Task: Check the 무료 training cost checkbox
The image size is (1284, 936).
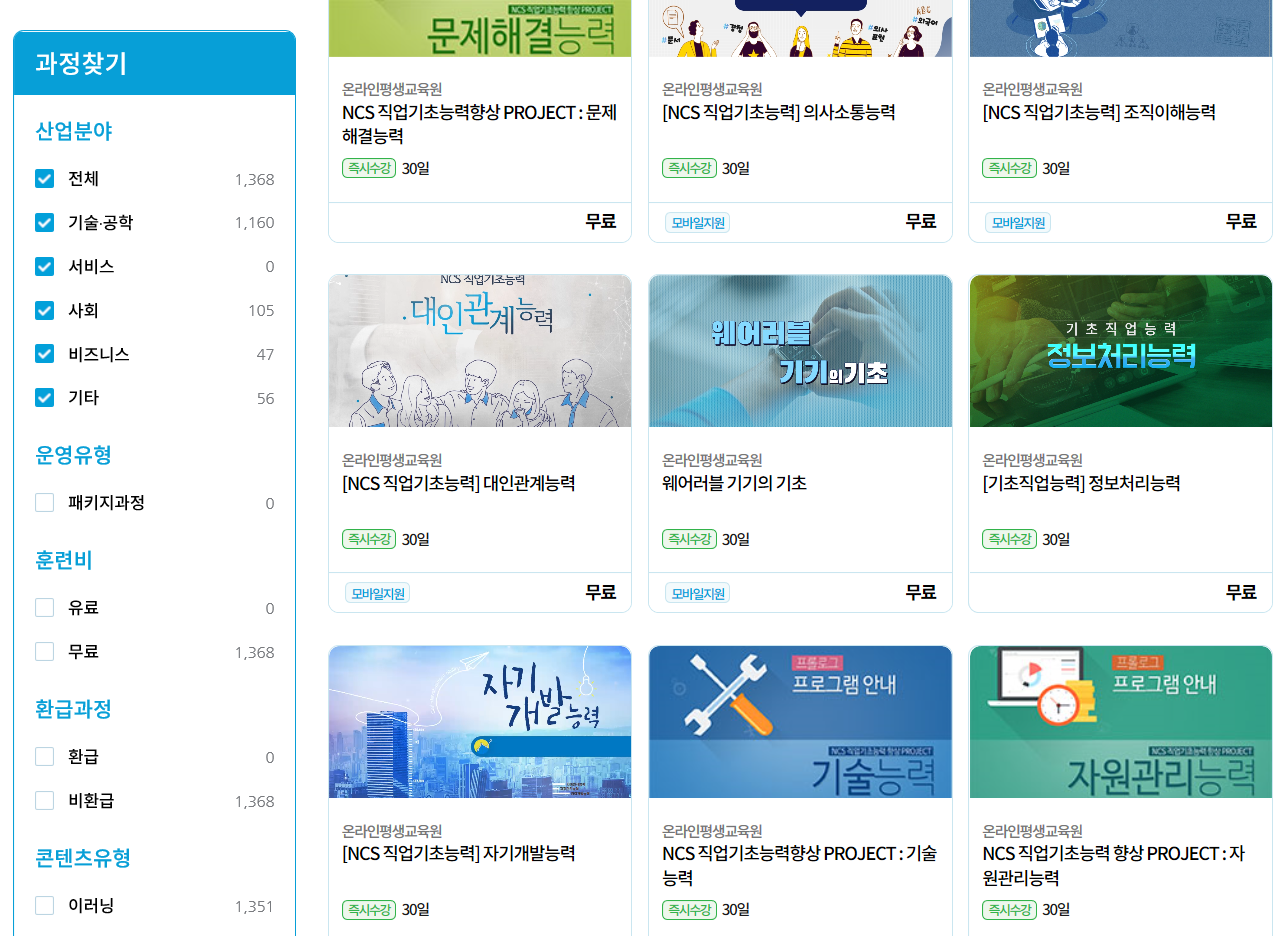Action: click(x=44, y=651)
